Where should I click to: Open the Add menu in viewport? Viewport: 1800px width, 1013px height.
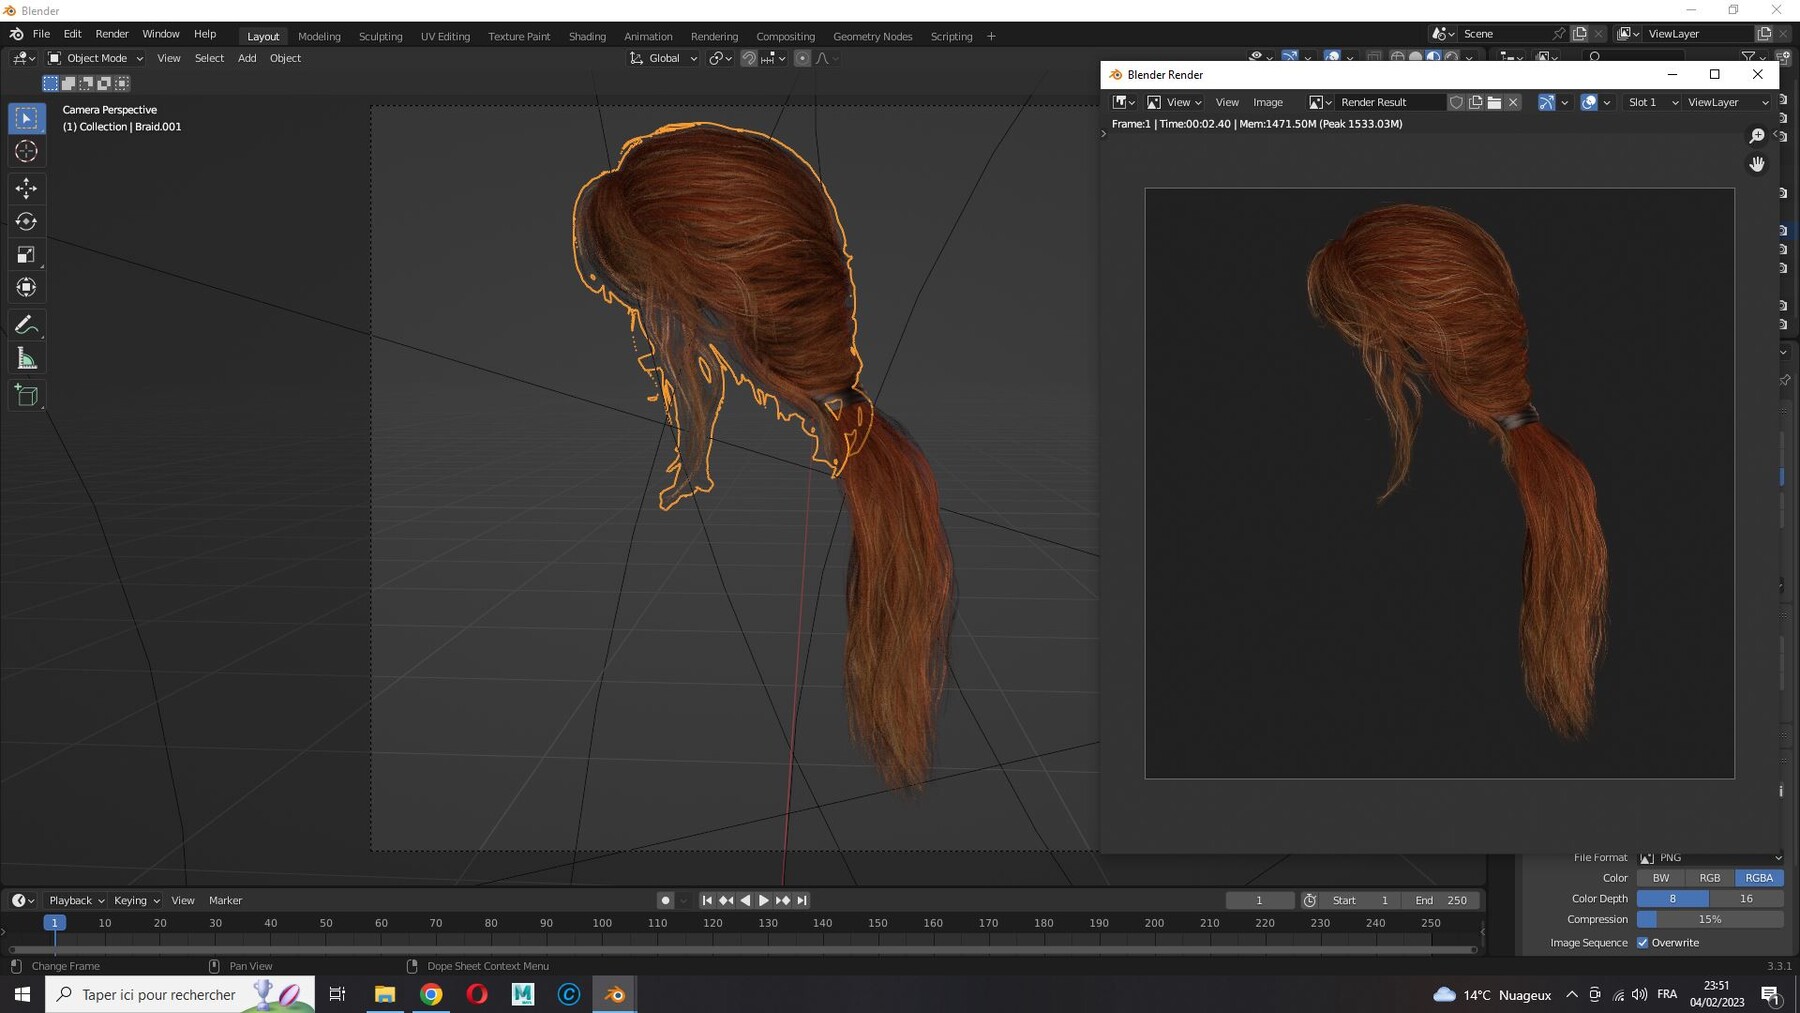point(247,58)
